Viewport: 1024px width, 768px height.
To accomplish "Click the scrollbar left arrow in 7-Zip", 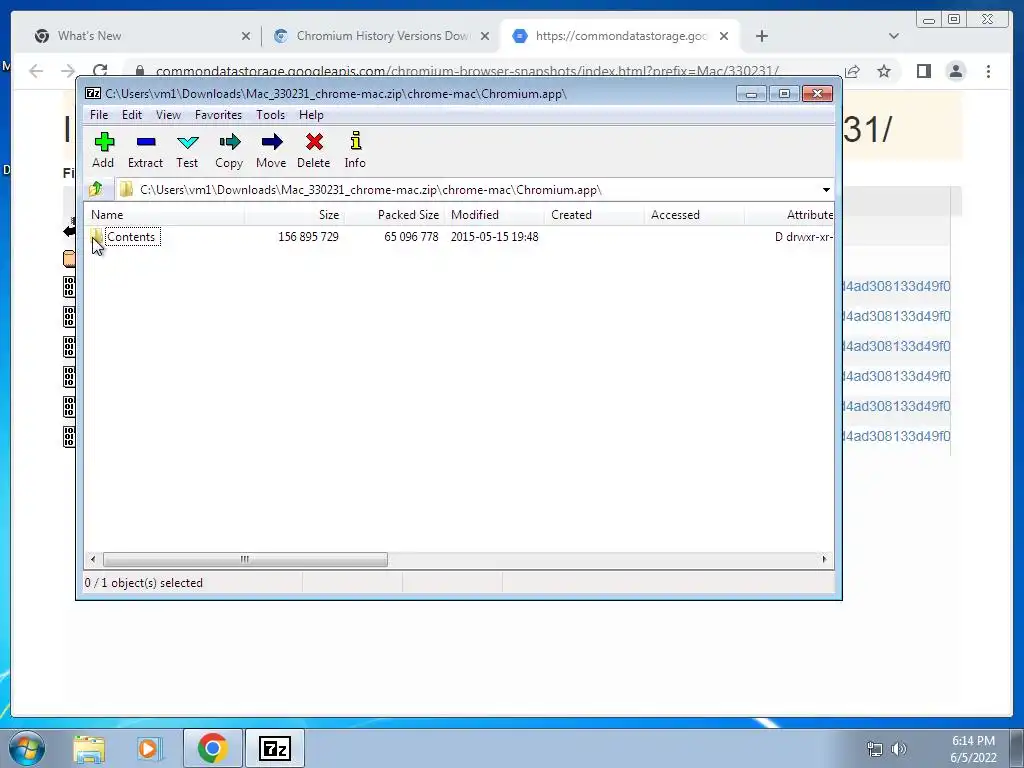I will tap(93, 560).
